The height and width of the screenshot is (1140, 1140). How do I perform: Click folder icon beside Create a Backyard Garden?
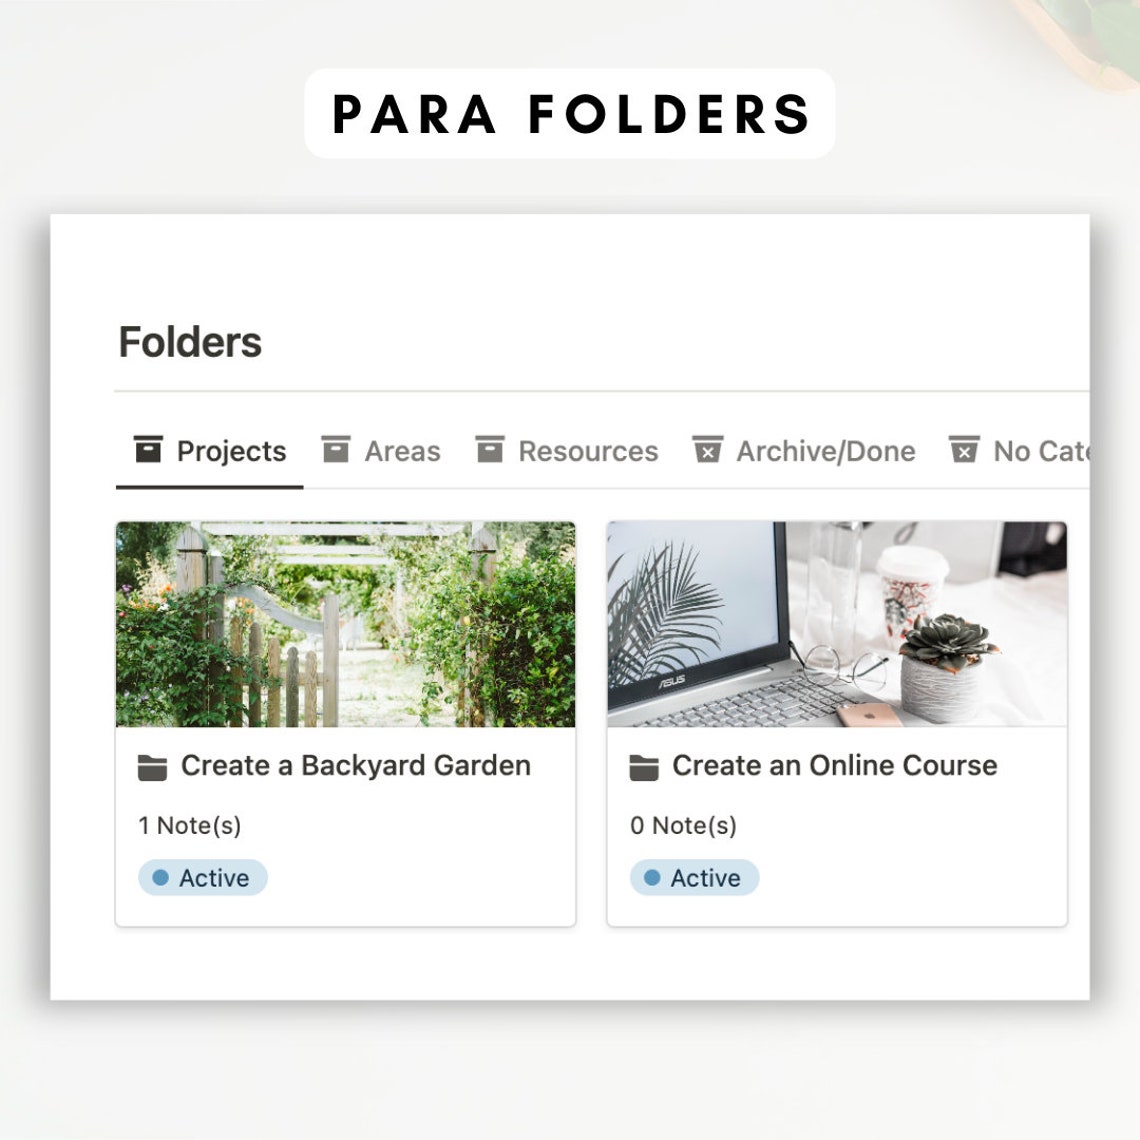coord(153,767)
